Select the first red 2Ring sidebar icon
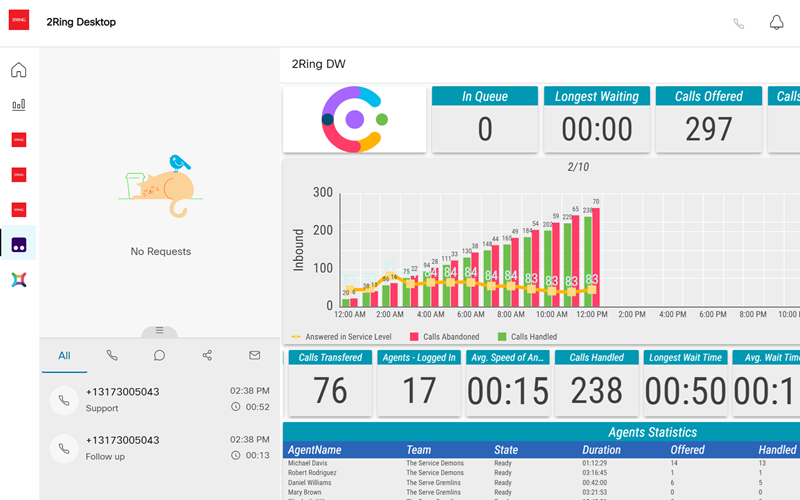The width and height of the screenshot is (800, 500). (19, 140)
